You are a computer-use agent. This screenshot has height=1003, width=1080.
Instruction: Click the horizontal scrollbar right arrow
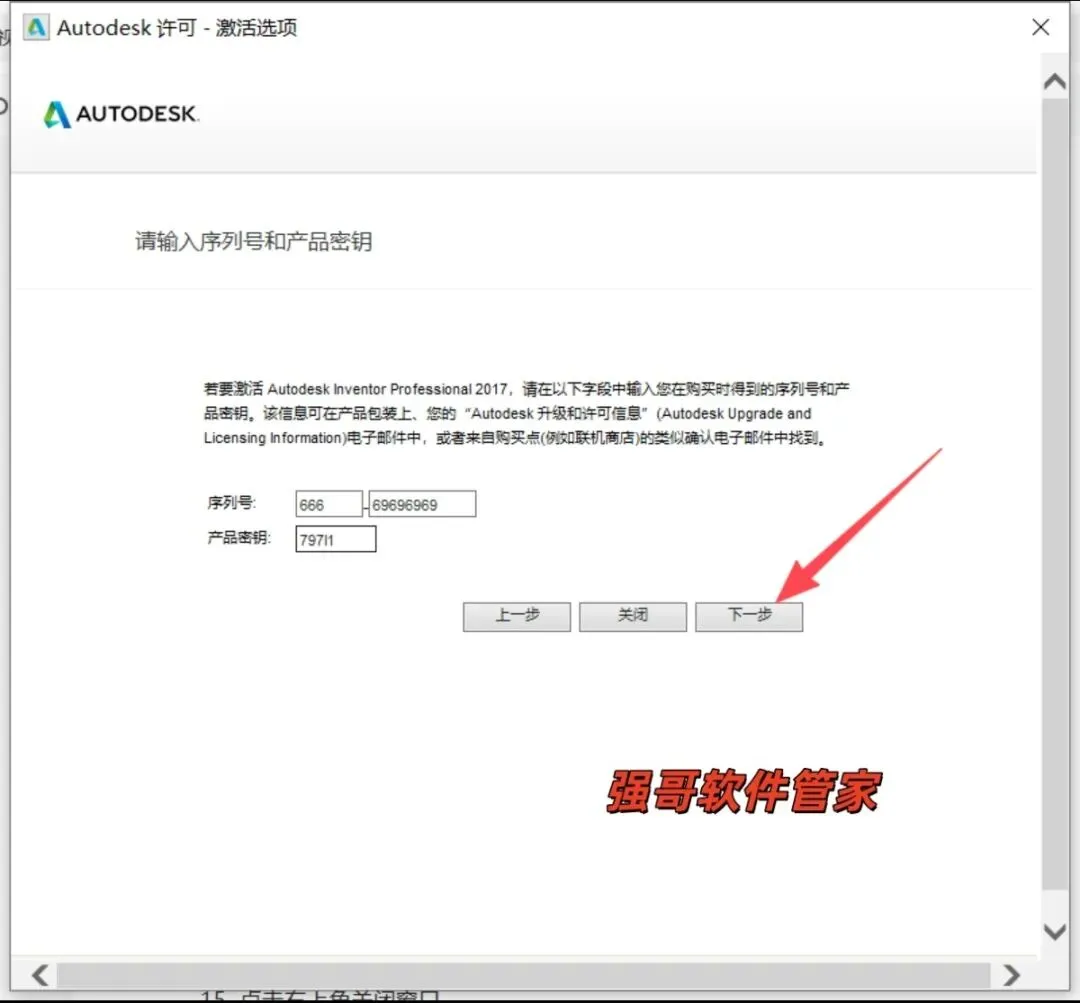coord(1011,975)
